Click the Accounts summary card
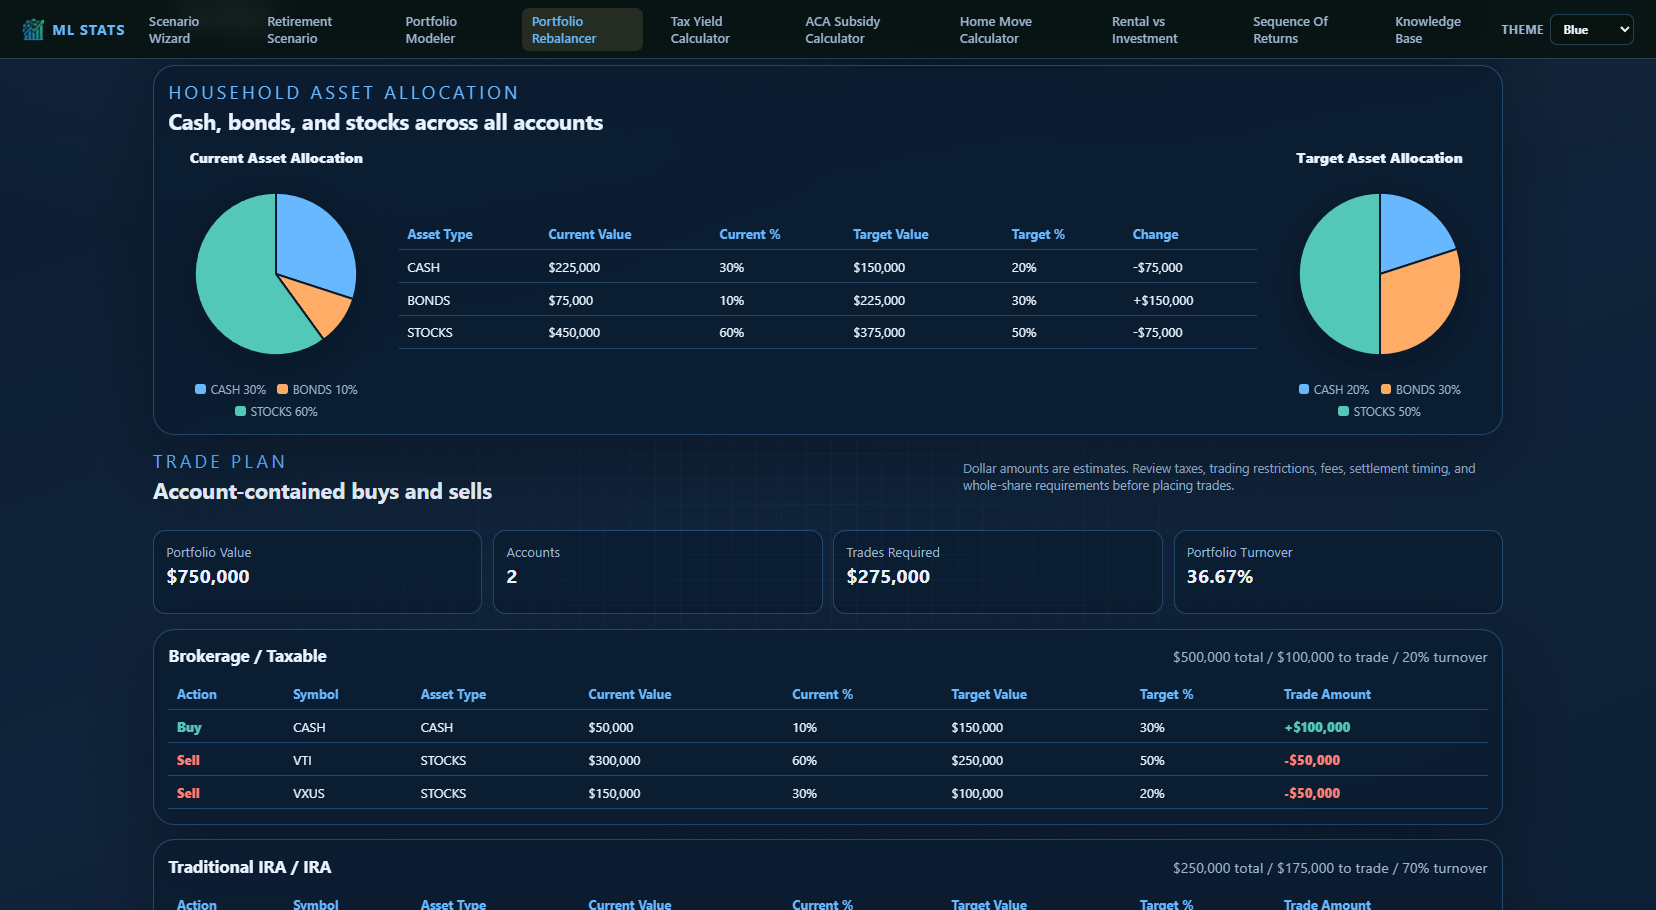Screen dimensions: 1656x910 tap(658, 572)
